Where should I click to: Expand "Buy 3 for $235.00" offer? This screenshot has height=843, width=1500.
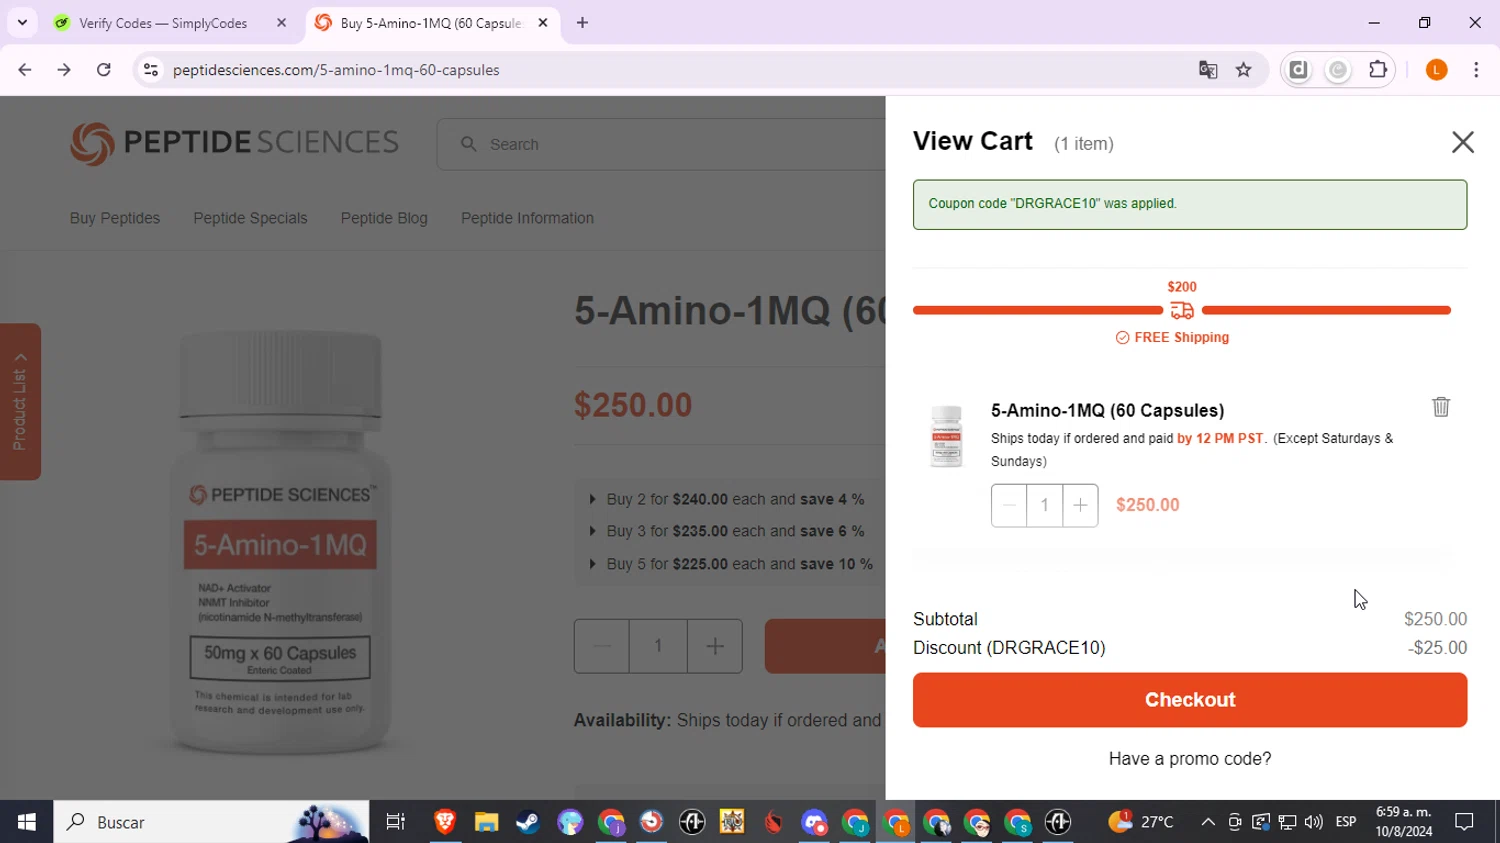tap(728, 531)
